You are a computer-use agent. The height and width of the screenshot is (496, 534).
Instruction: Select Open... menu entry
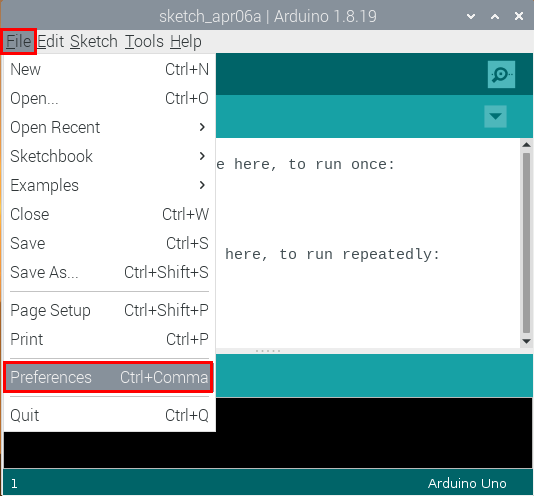point(109,98)
